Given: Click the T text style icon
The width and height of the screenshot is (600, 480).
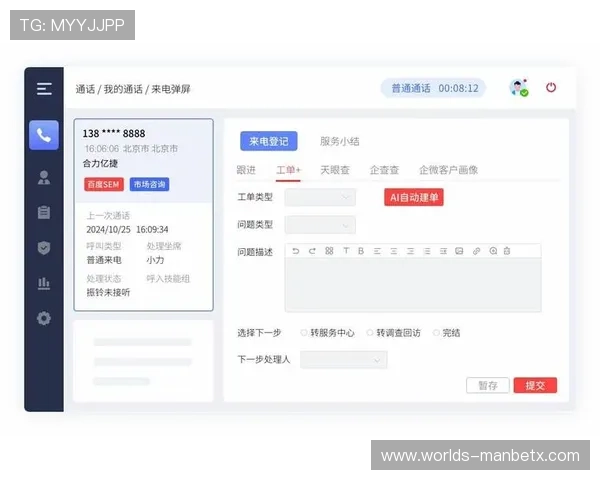Looking at the screenshot, I should coord(346,251).
